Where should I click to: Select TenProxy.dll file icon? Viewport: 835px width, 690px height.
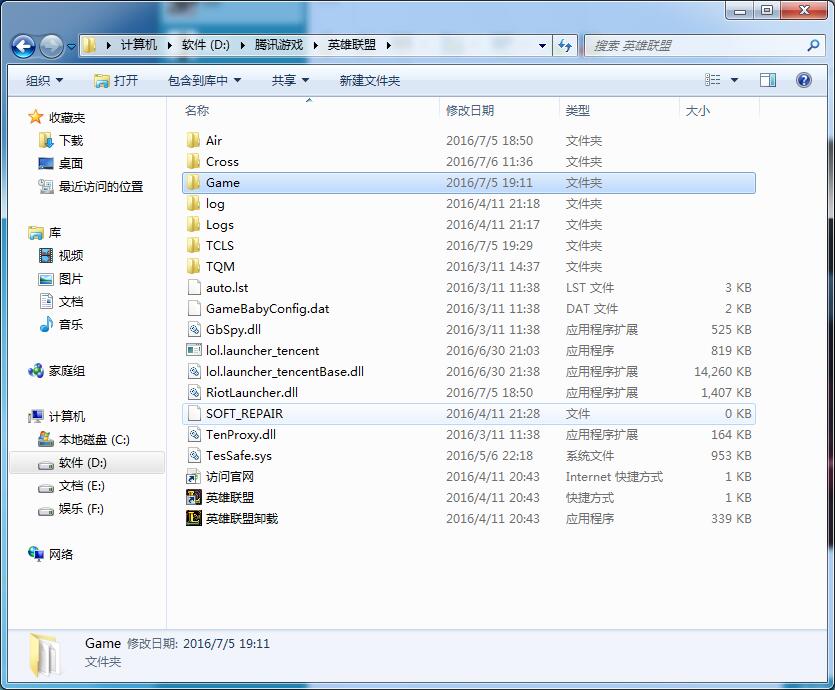pyautogui.click(x=194, y=434)
